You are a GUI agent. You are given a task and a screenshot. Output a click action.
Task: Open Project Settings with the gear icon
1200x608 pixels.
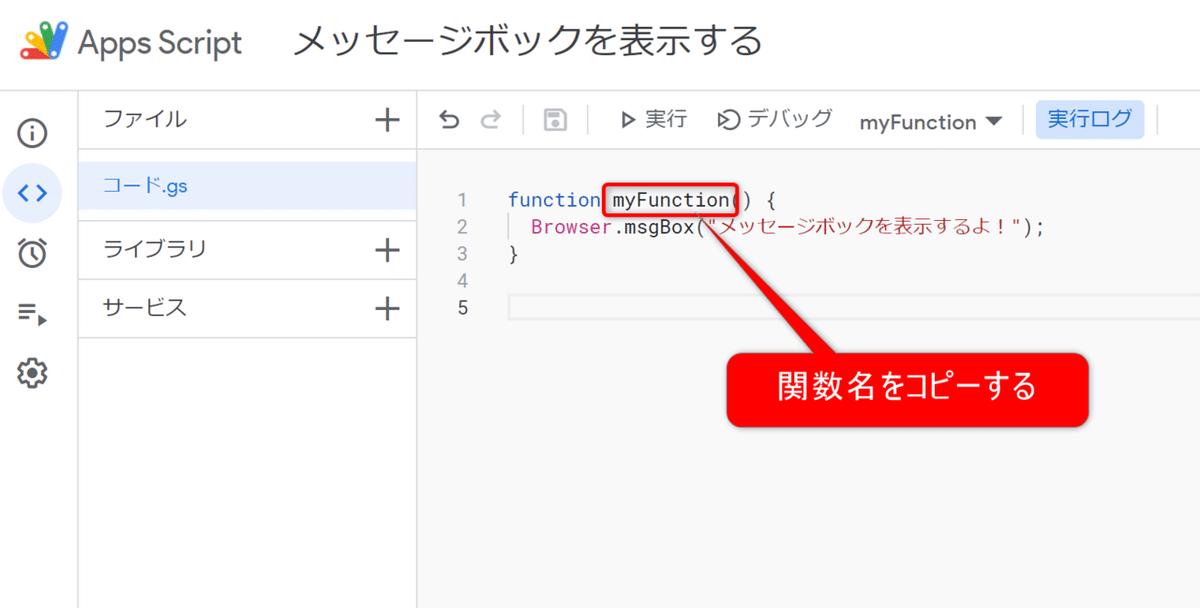click(33, 372)
